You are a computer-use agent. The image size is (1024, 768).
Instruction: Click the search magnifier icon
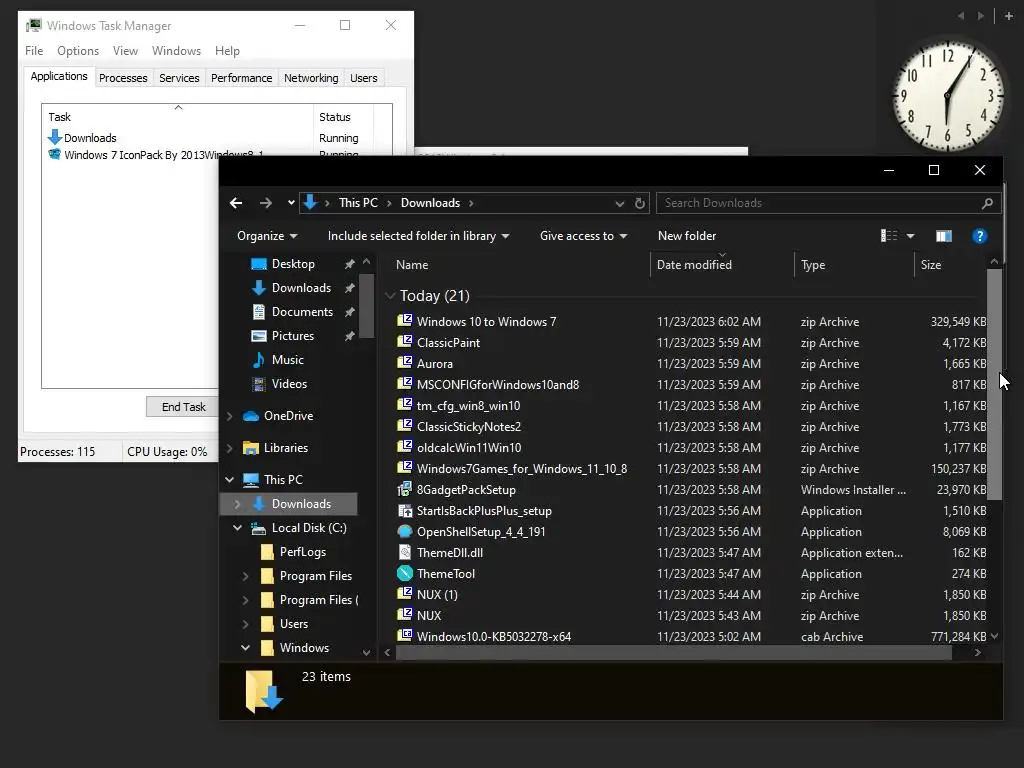pos(987,203)
